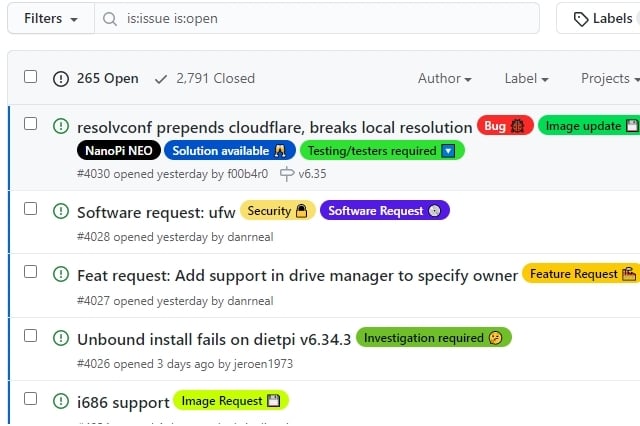Open the Label filter dropdown
This screenshot has height=426, width=640.
point(526,78)
